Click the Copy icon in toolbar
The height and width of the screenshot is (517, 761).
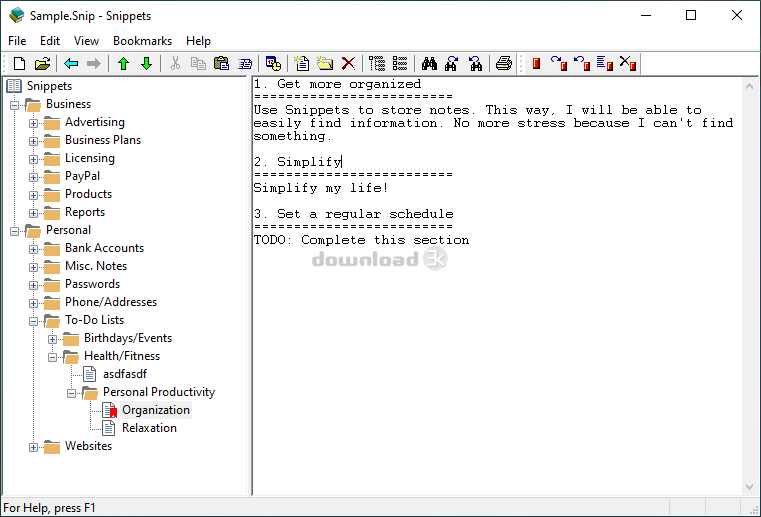pyautogui.click(x=198, y=64)
